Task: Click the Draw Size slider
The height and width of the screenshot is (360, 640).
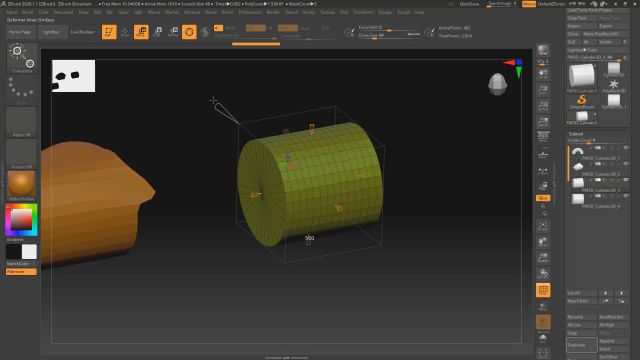Action: [x=389, y=36]
